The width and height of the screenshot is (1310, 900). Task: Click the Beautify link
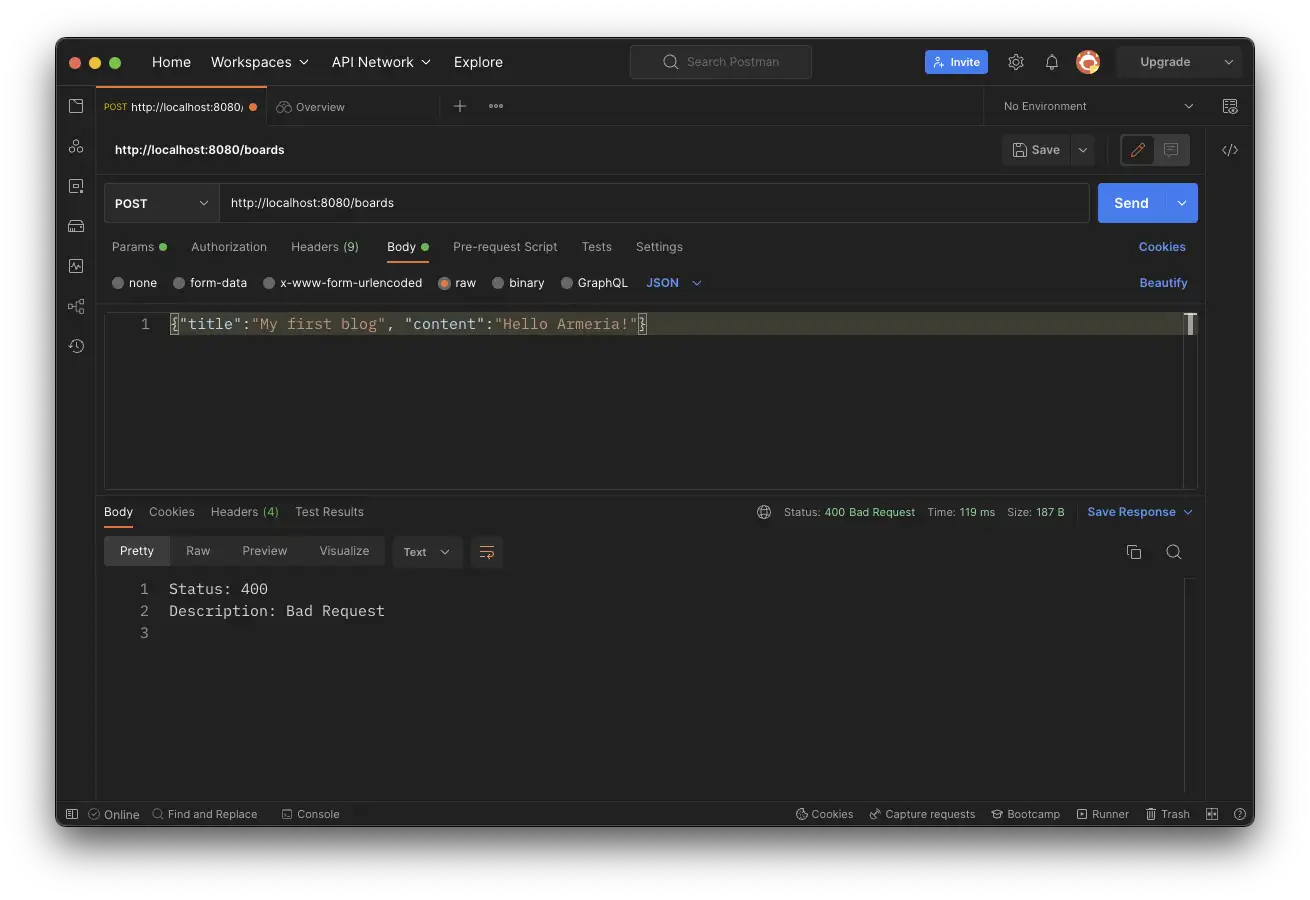[1163, 283]
